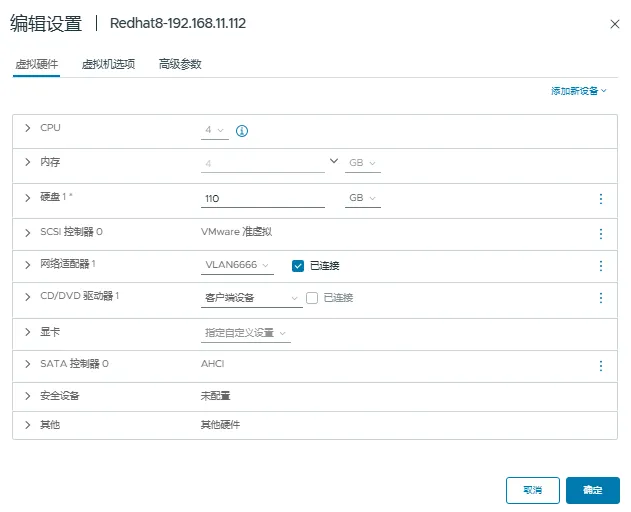Click the memory size input field

263,163
